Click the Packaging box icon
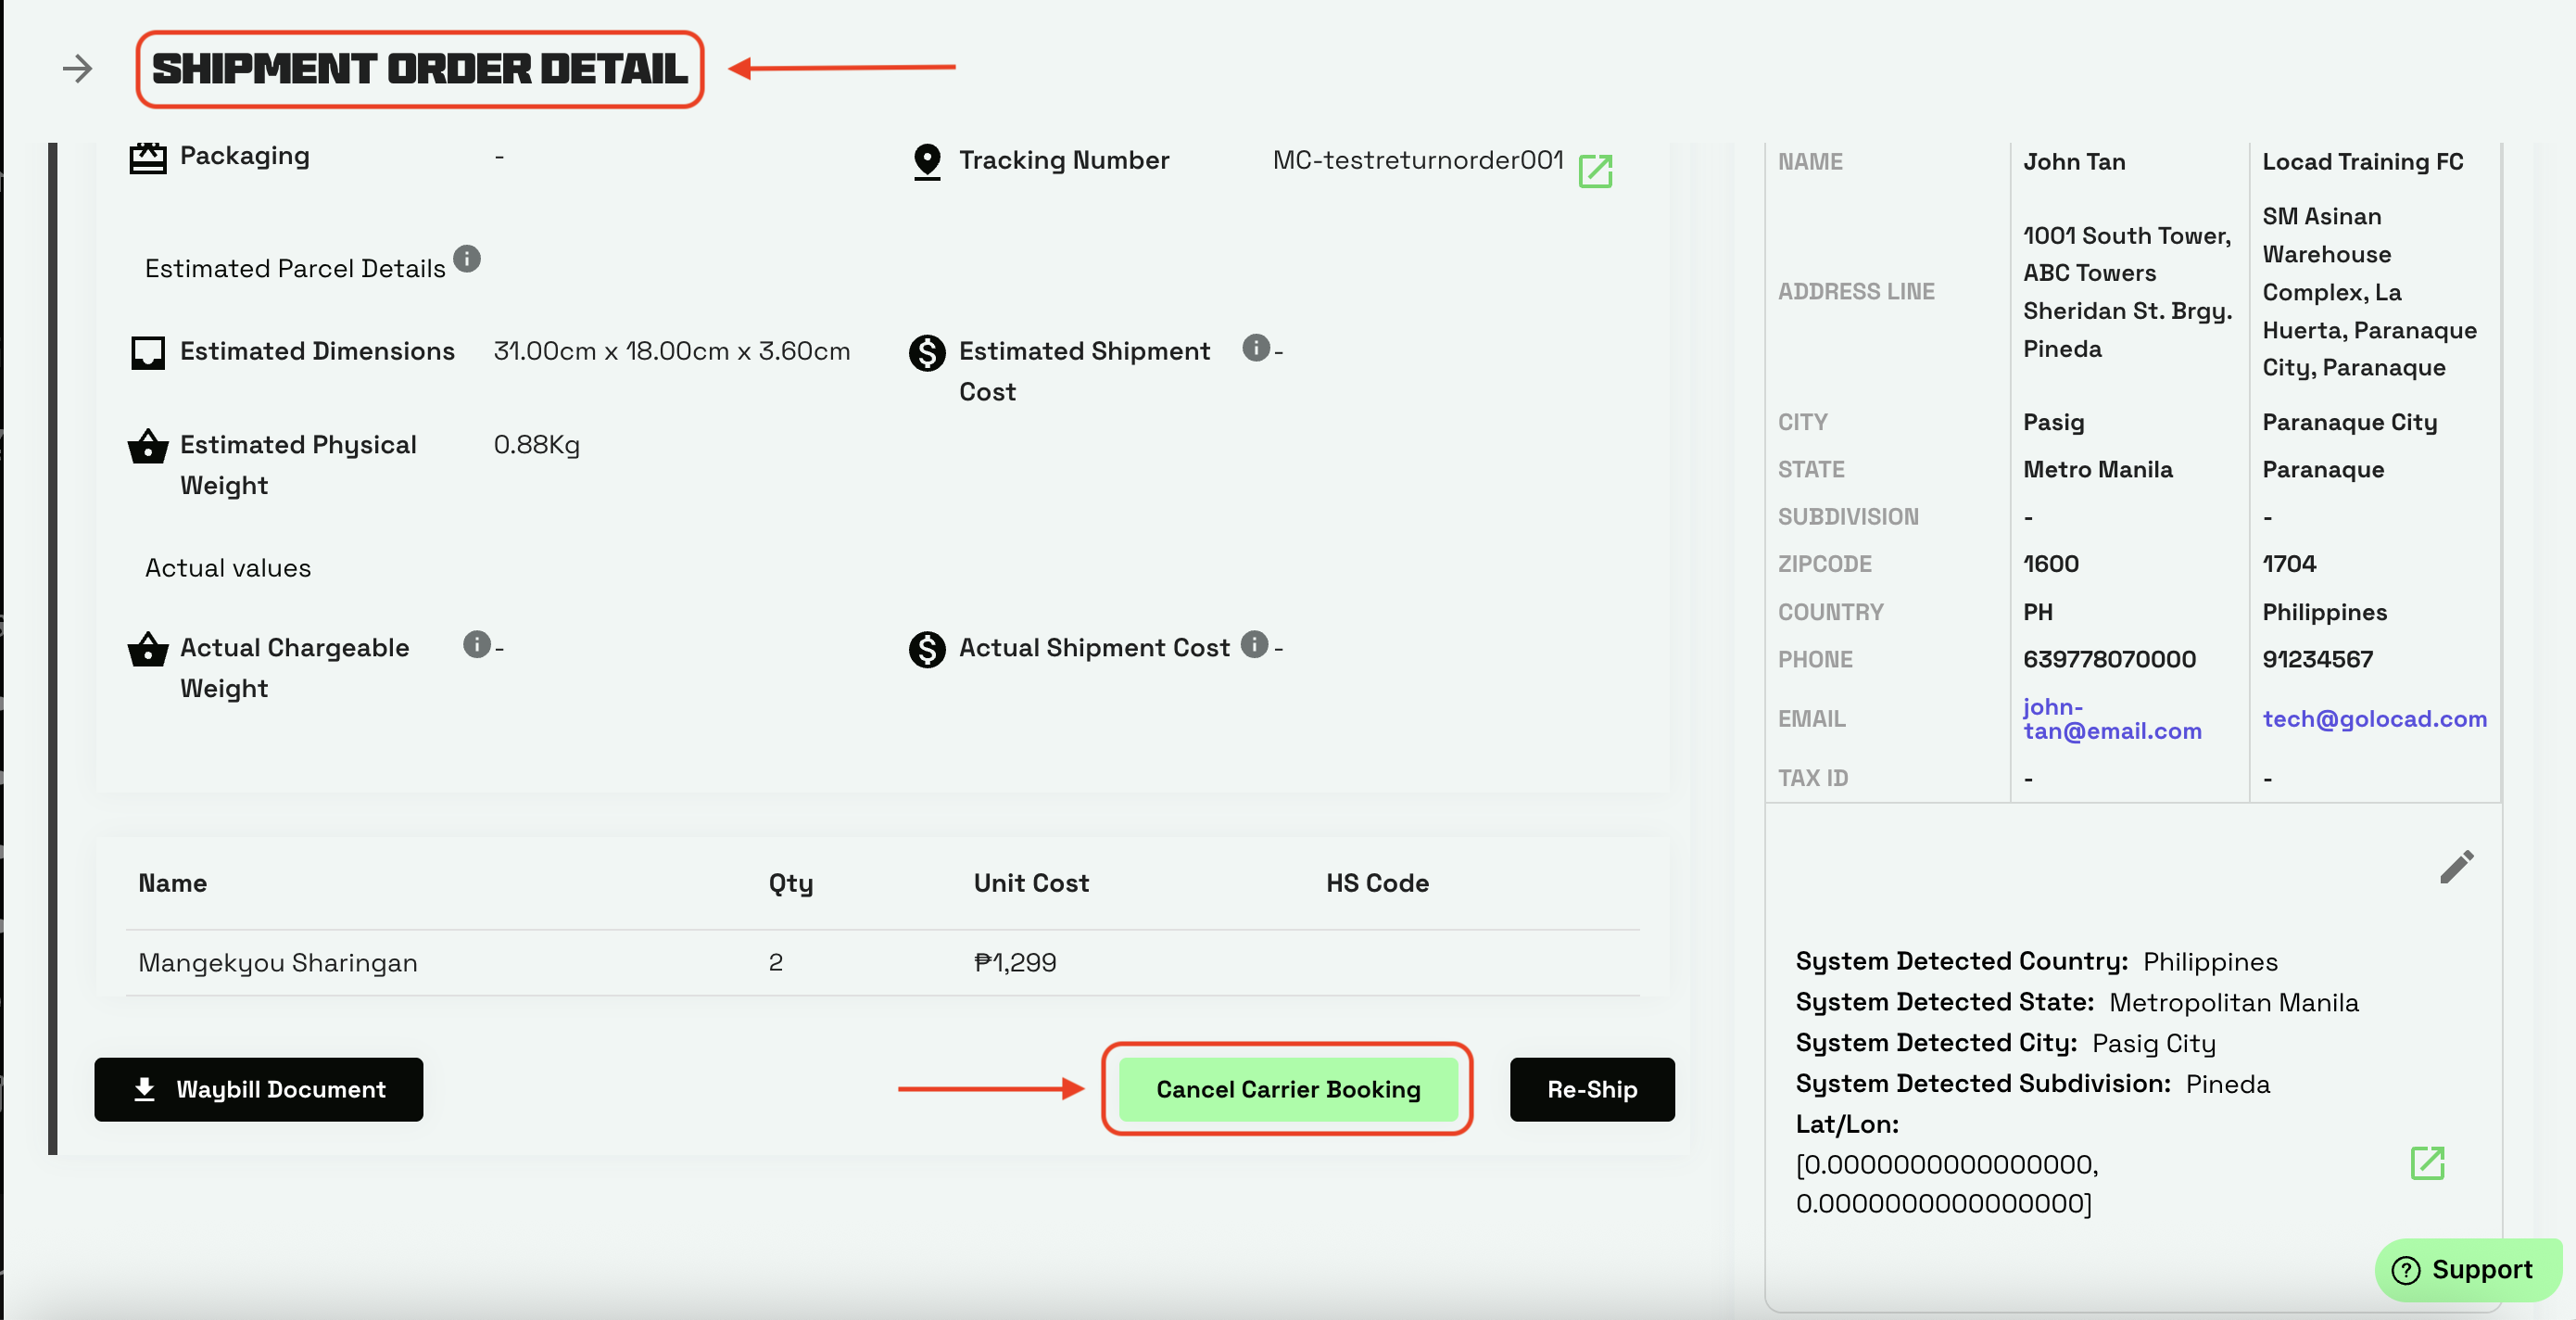Viewport: 2576px width, 1320px height. pyautogui.click(x=148, y=158)
